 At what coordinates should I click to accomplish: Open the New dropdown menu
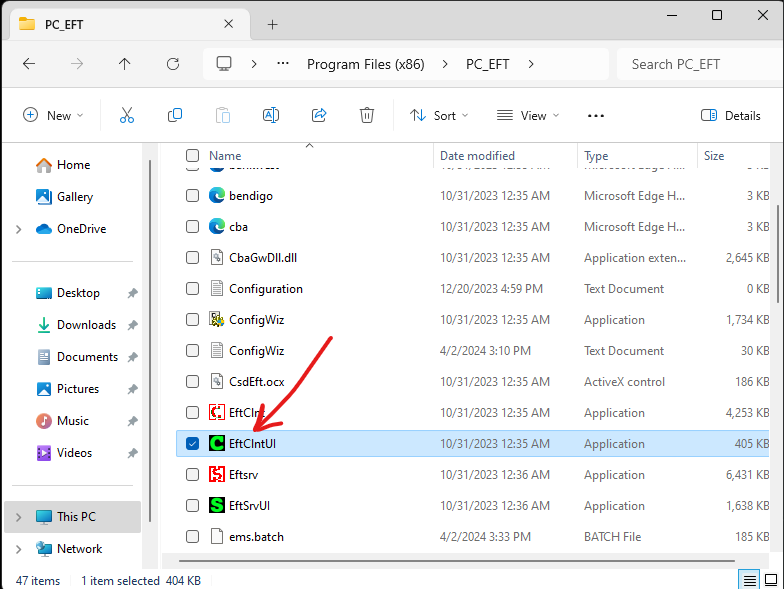53,115
